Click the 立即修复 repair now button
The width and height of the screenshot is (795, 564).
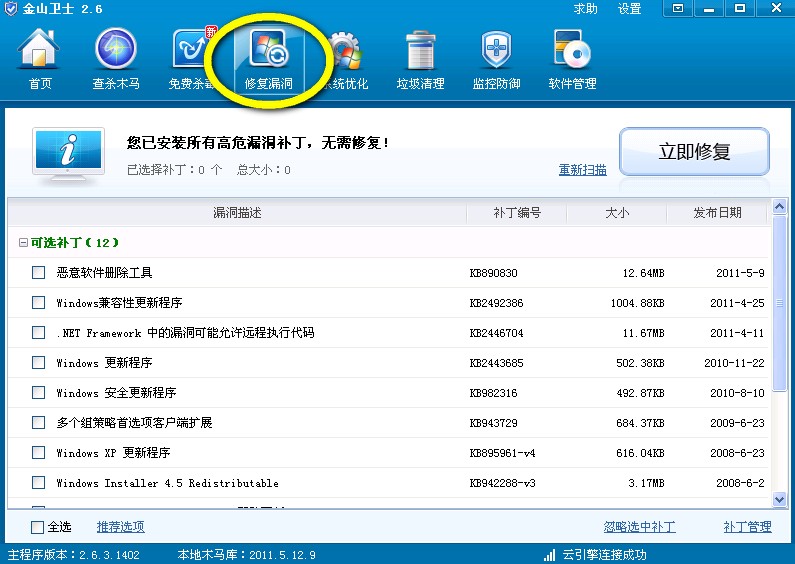(x=694, y=152)
